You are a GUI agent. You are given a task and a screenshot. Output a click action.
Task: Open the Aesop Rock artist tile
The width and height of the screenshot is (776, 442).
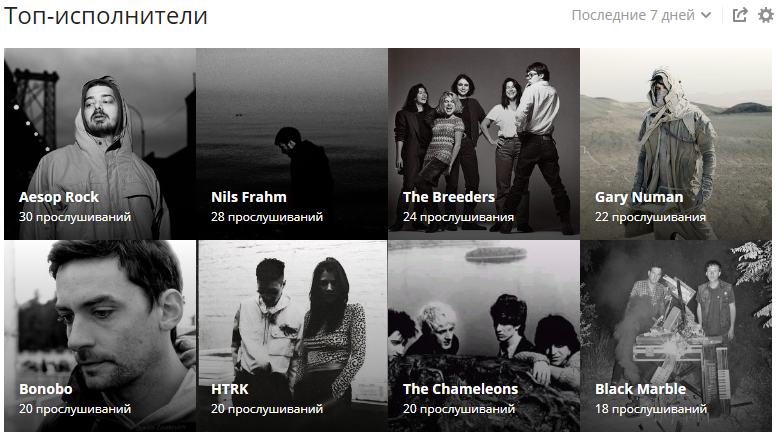(x=100, y=144)
